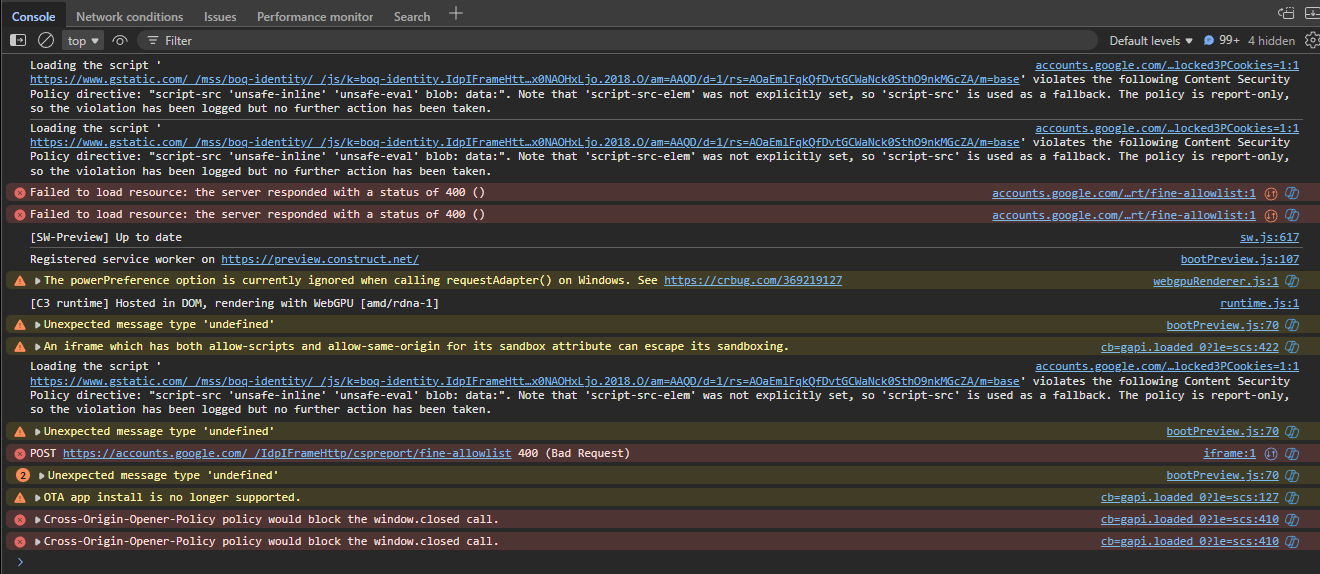Open source link webgpuRenderer.js:1
The height and width of the screenshot is (574, 1320).
coord(1216,281)
